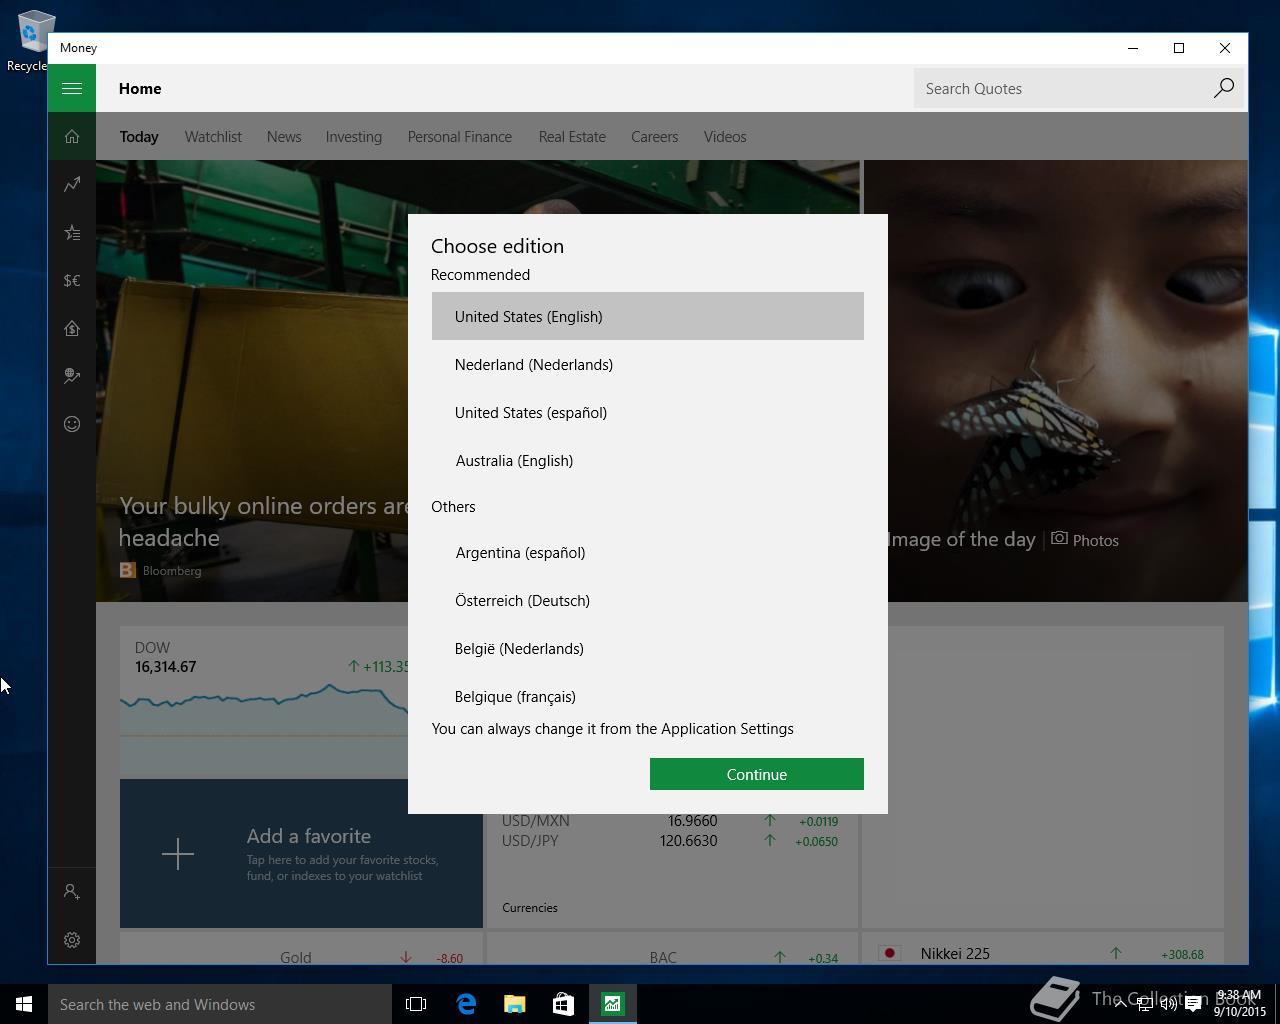Open the Videos tab
Viewport: 1280px width, 1024px height.
(x=725, y=137)
